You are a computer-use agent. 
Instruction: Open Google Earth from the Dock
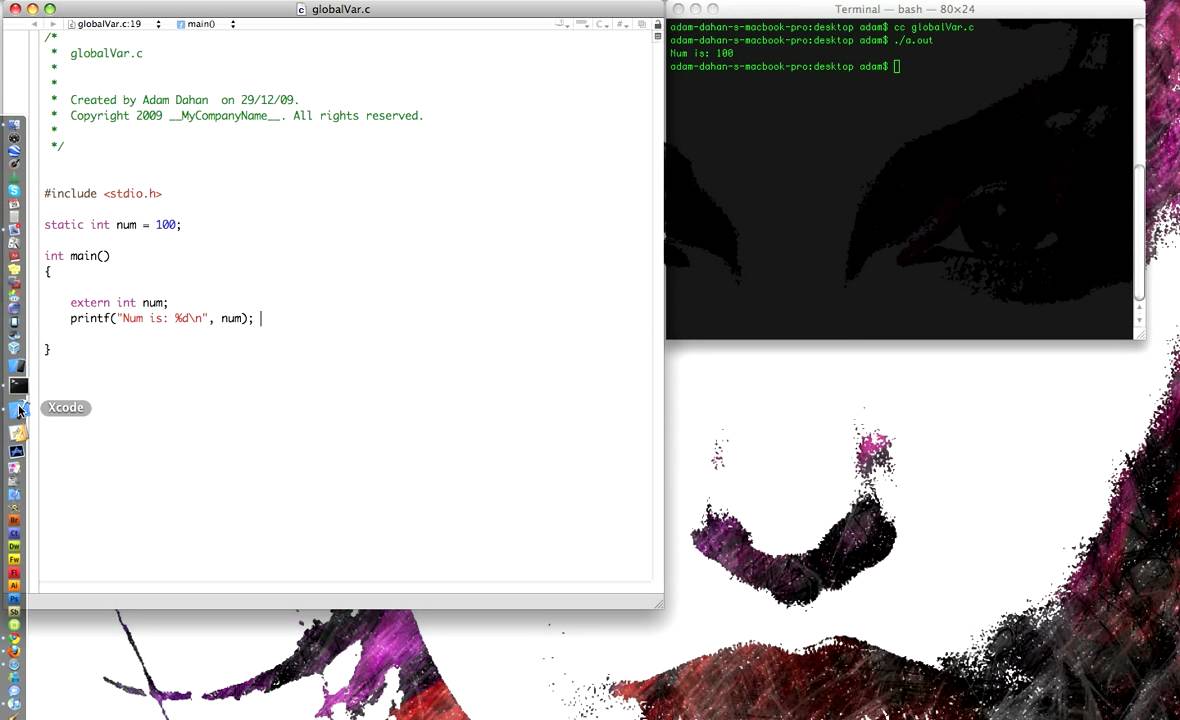[x=14, y=150]
